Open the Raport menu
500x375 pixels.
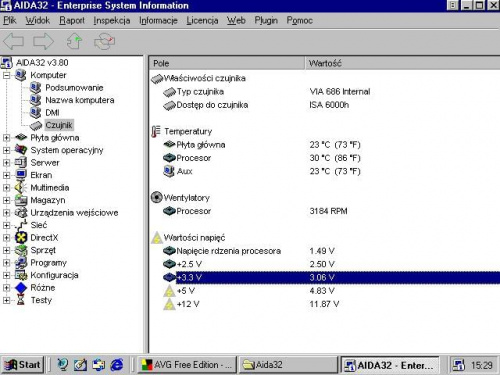pos(72,21)
